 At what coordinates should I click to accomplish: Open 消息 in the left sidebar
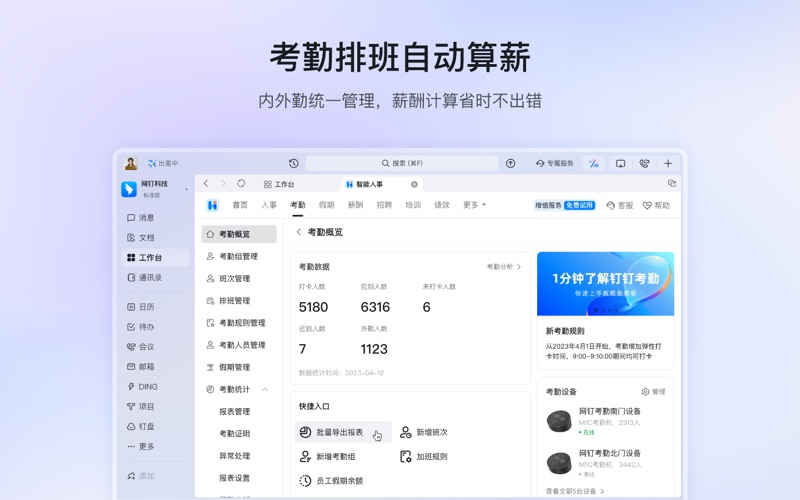coord(155,217)
